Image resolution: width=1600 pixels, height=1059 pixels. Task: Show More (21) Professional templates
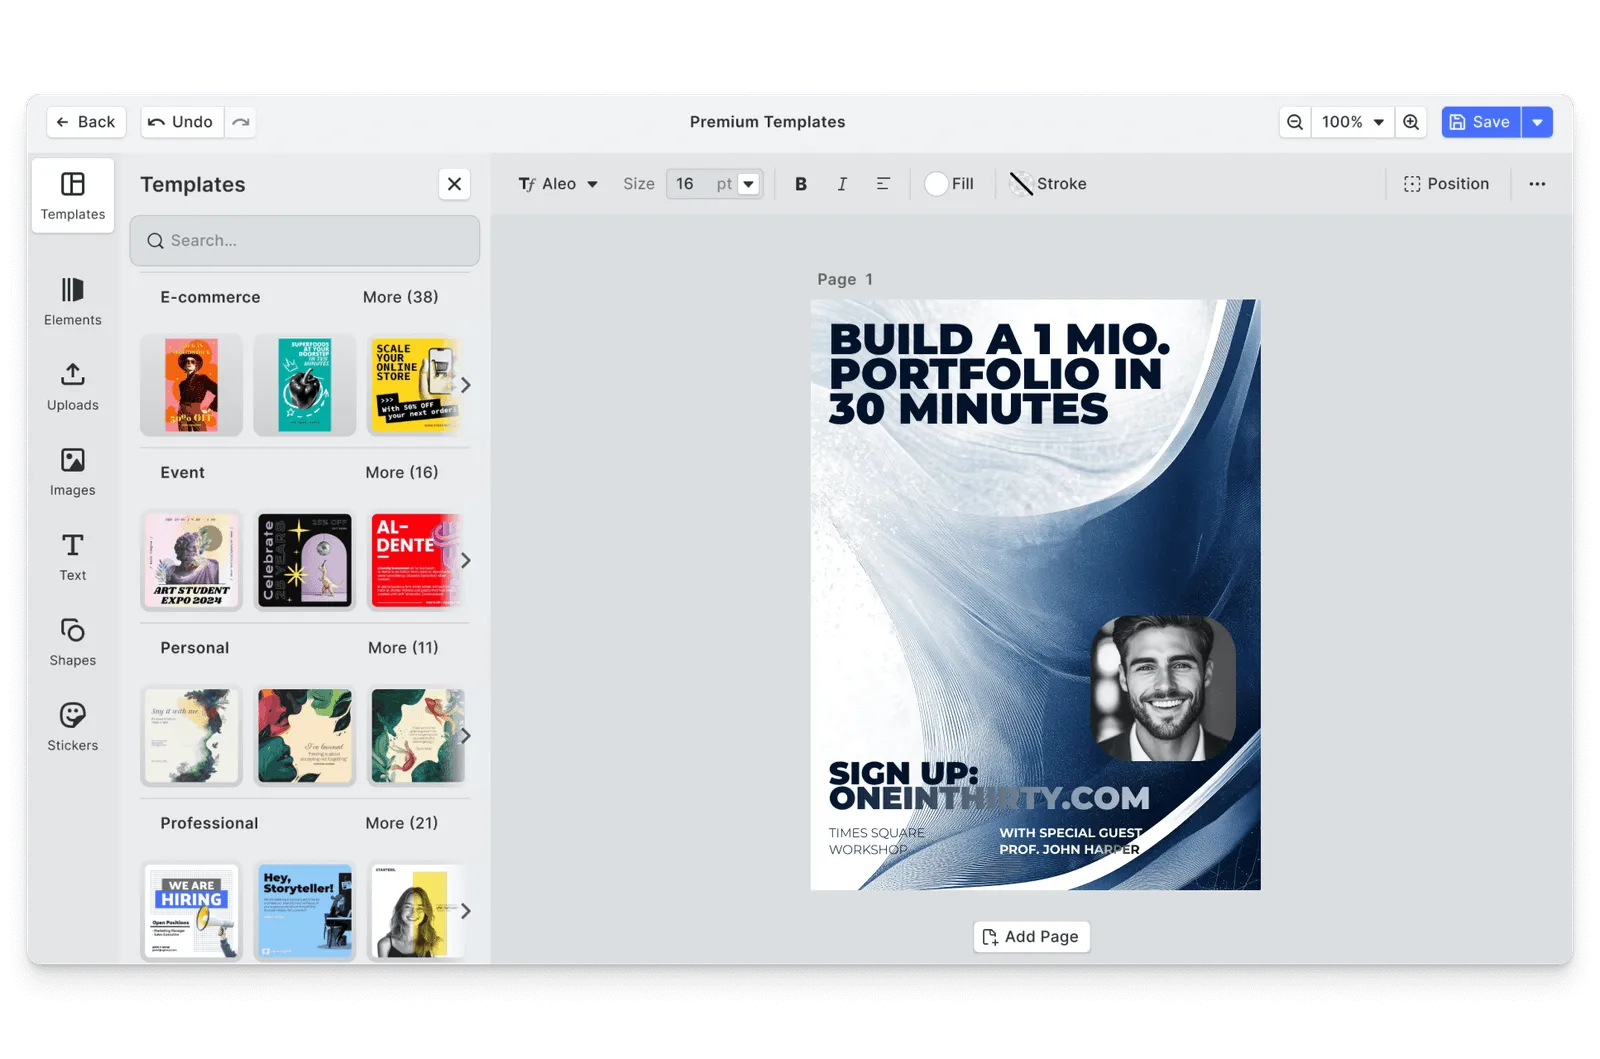click(401, 823)
